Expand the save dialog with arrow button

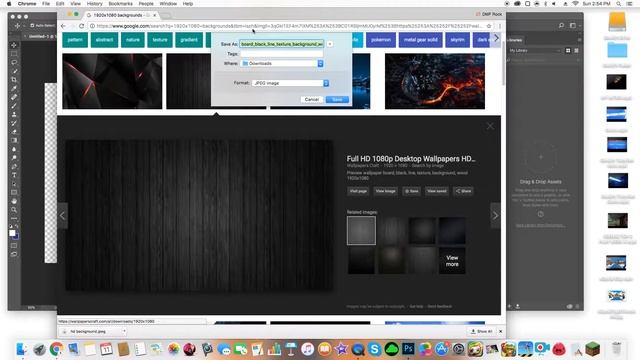pos(329,44)
